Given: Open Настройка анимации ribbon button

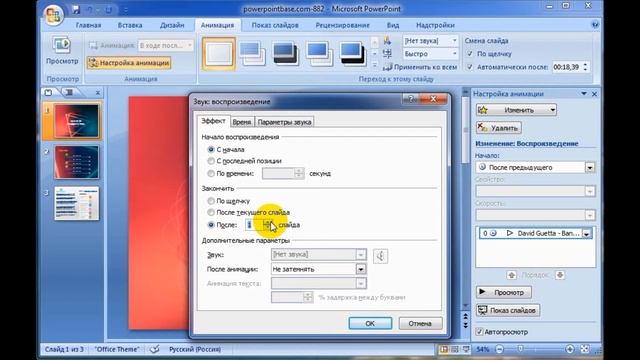Looking at the screenshot, I should pyautogui.click(x=129, y=63).
